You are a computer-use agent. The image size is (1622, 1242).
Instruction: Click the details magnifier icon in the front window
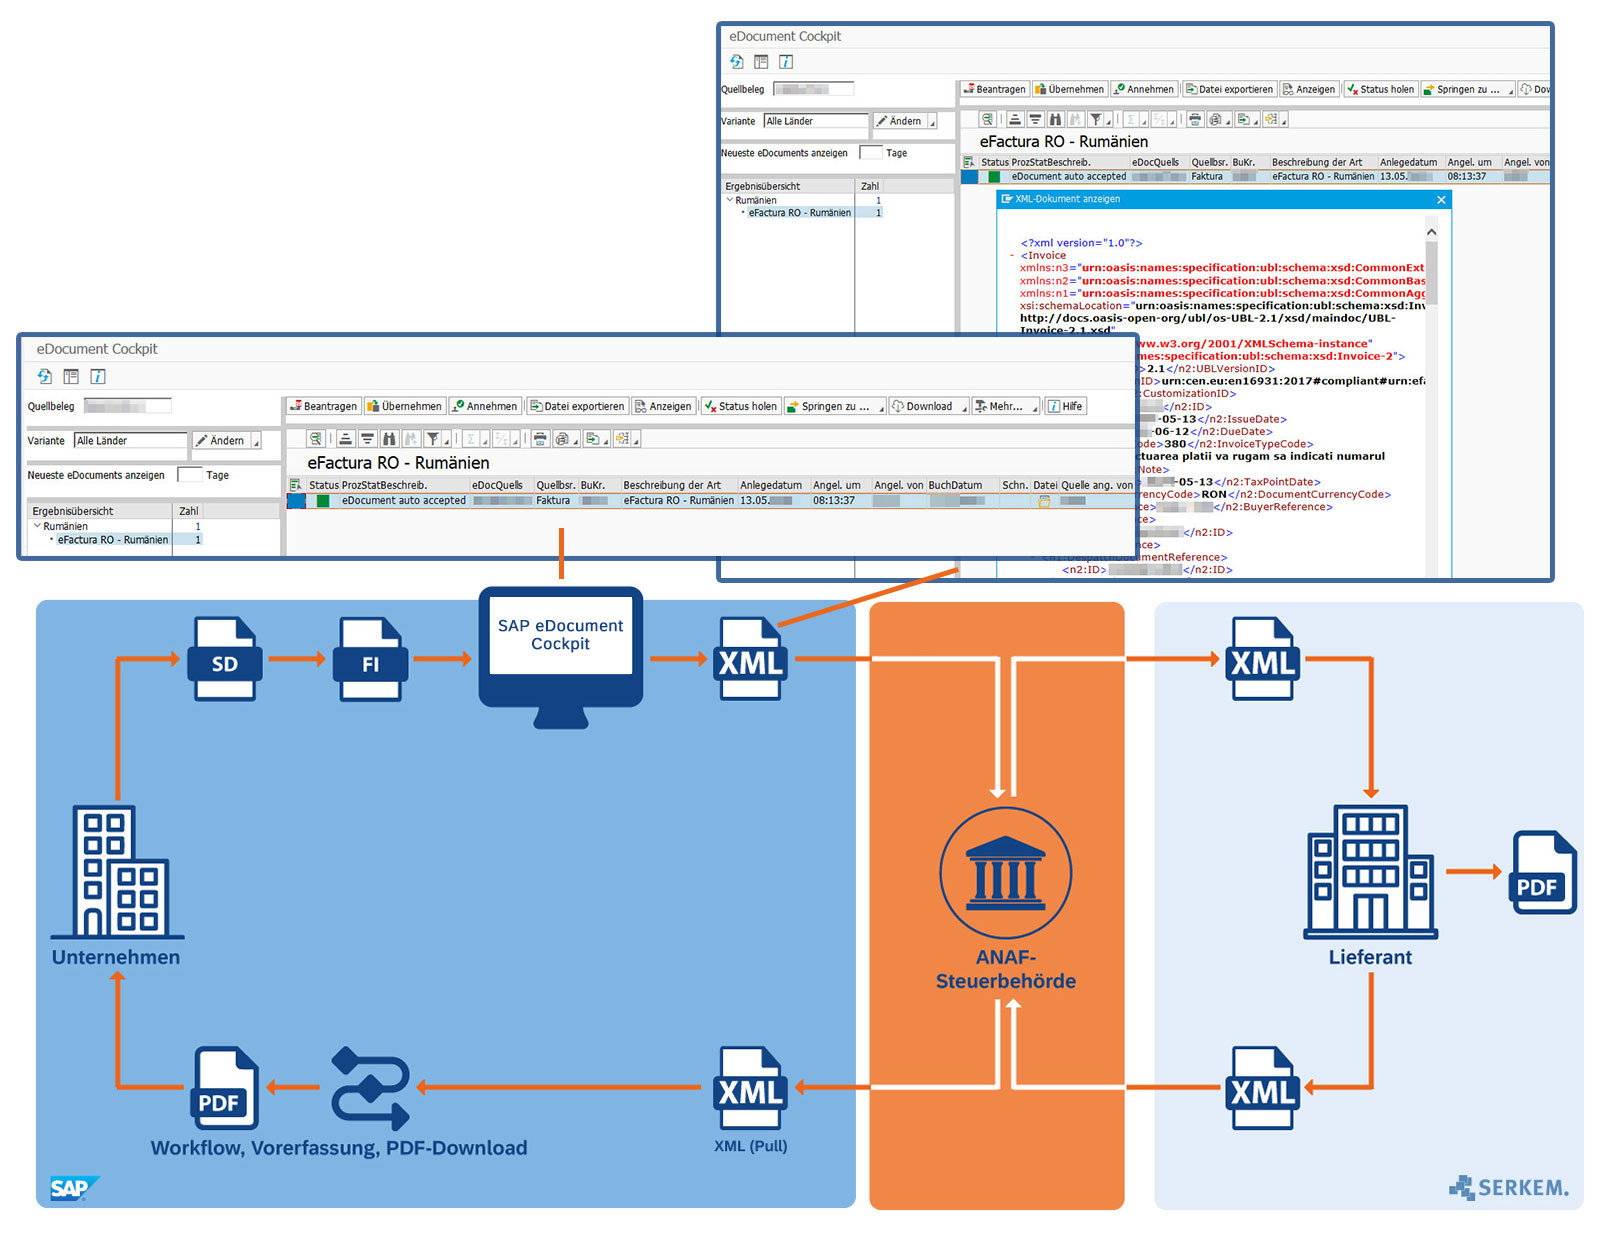click(x=316, y=439)
